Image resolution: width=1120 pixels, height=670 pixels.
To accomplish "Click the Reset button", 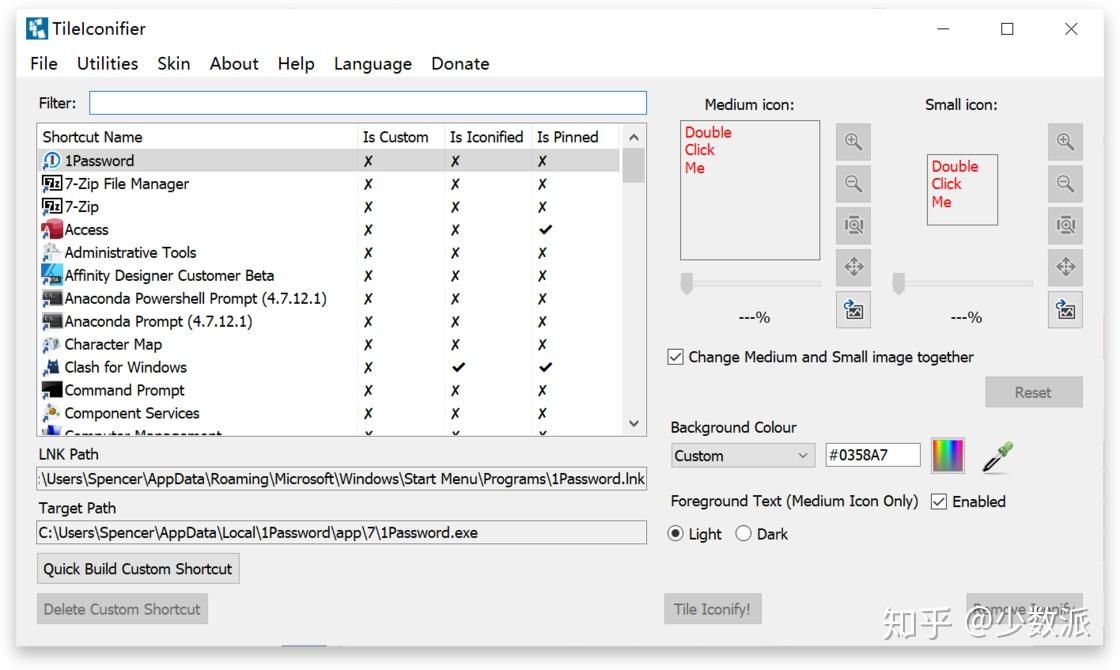I will (1033, 392).
